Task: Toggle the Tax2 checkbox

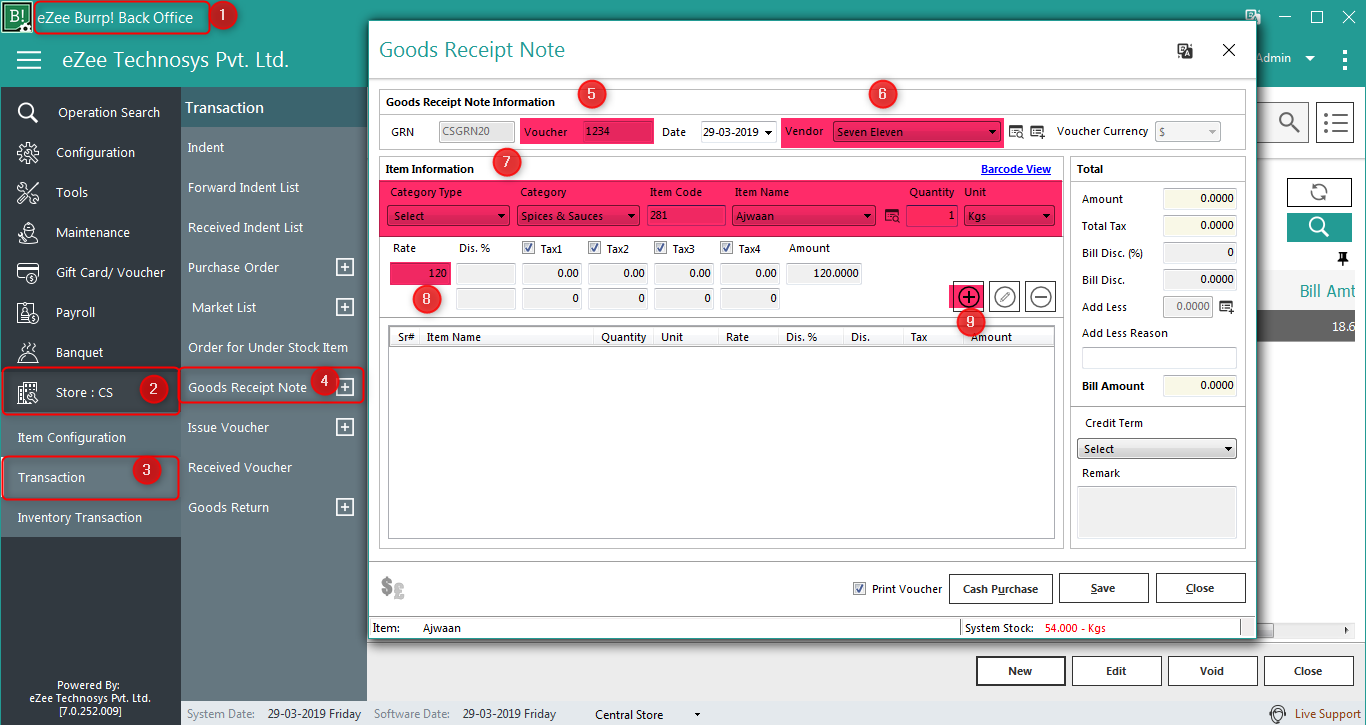Action: pos(594,248)
